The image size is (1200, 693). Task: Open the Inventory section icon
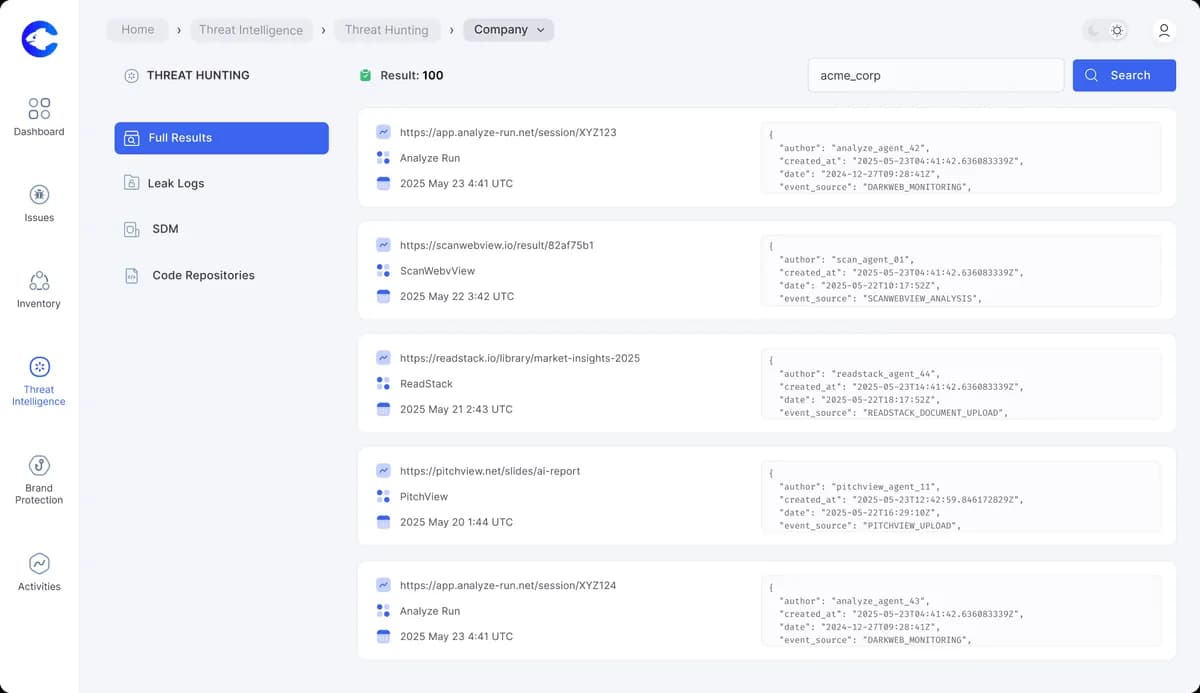(39, 280)
